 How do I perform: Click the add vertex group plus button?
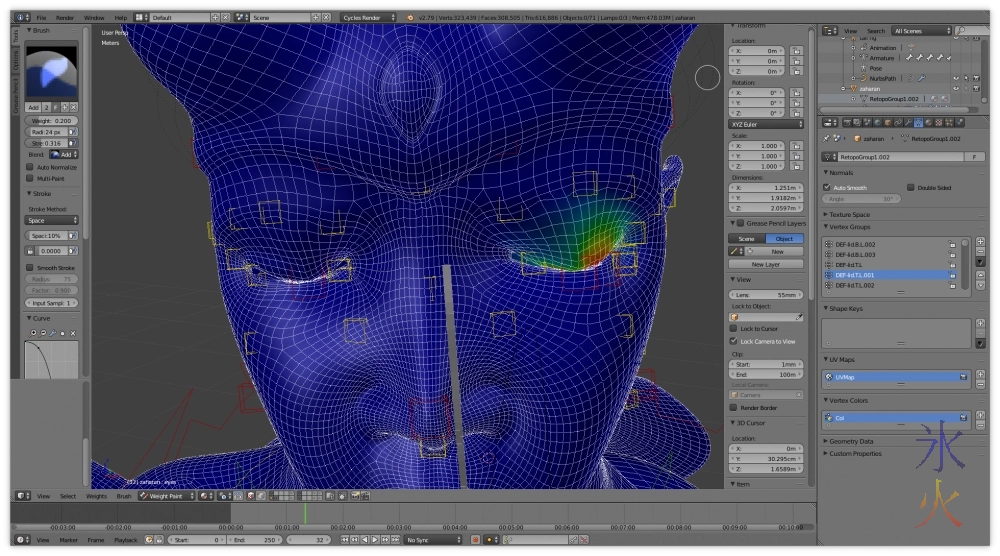pyautogui.click(x=980, y=242)
